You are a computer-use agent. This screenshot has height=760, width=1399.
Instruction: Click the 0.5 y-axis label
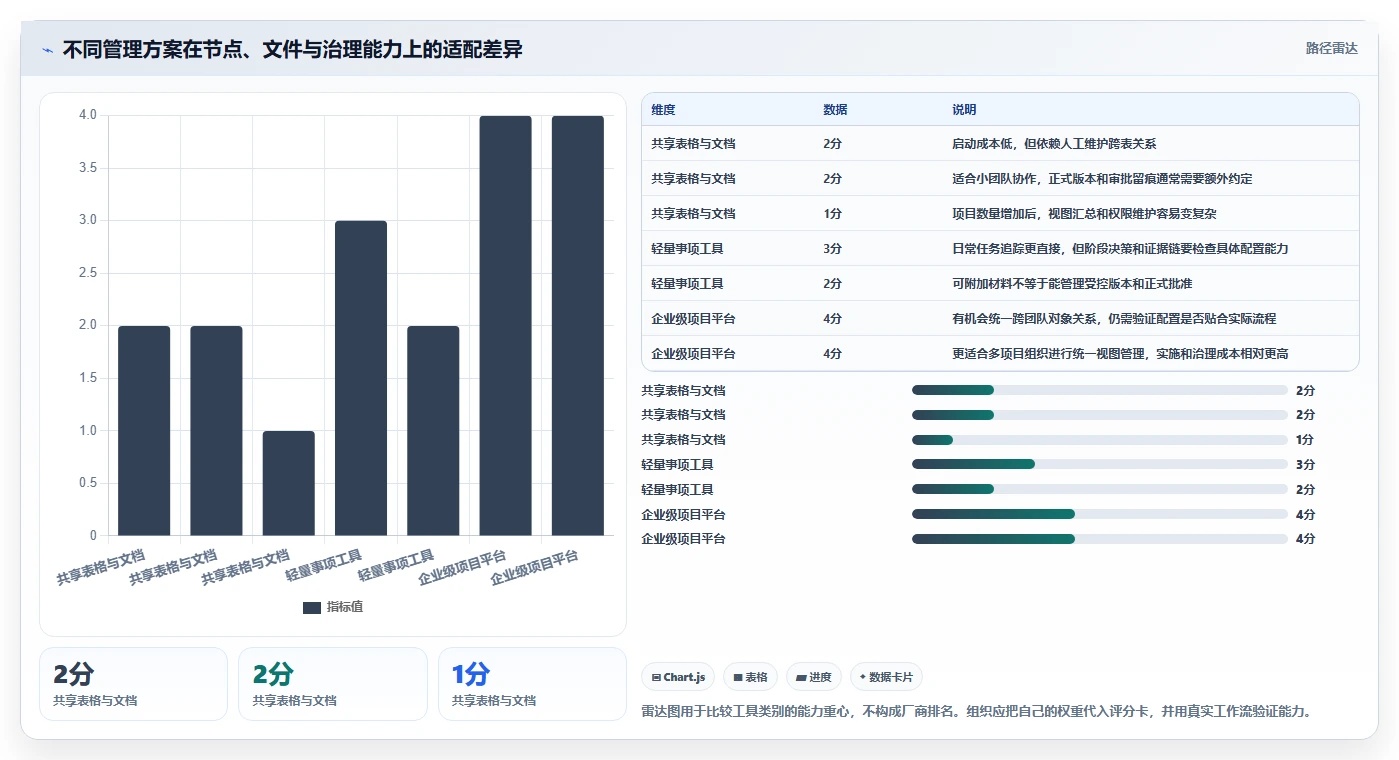(x=88, y=483)
